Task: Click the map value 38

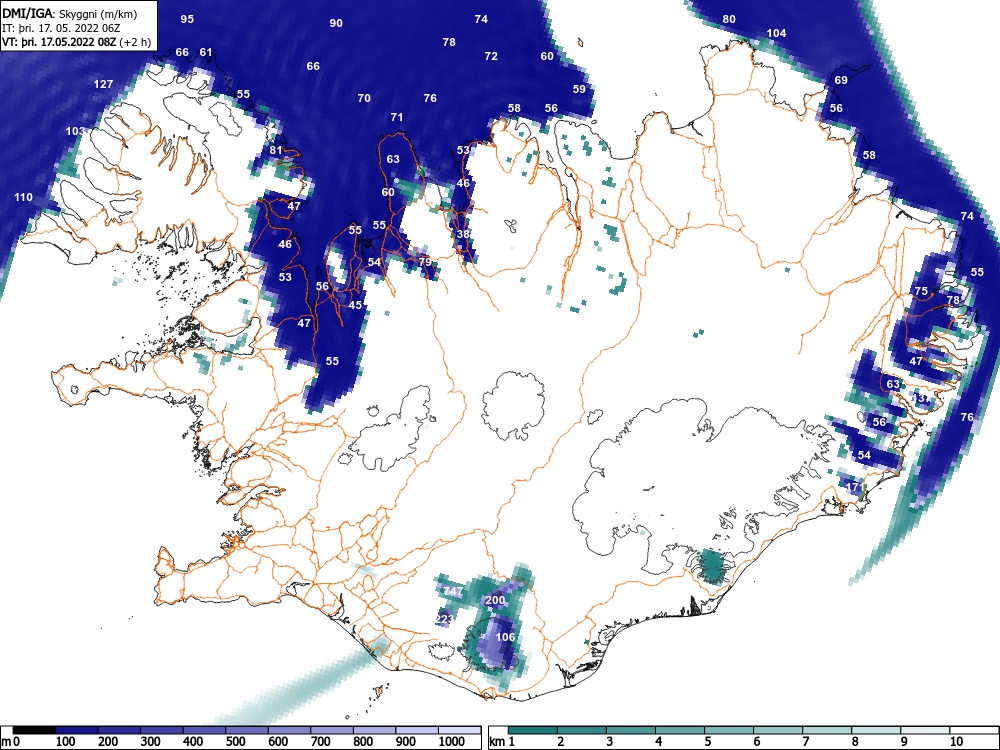Action: pyautogui.click(x=463, y=234)
